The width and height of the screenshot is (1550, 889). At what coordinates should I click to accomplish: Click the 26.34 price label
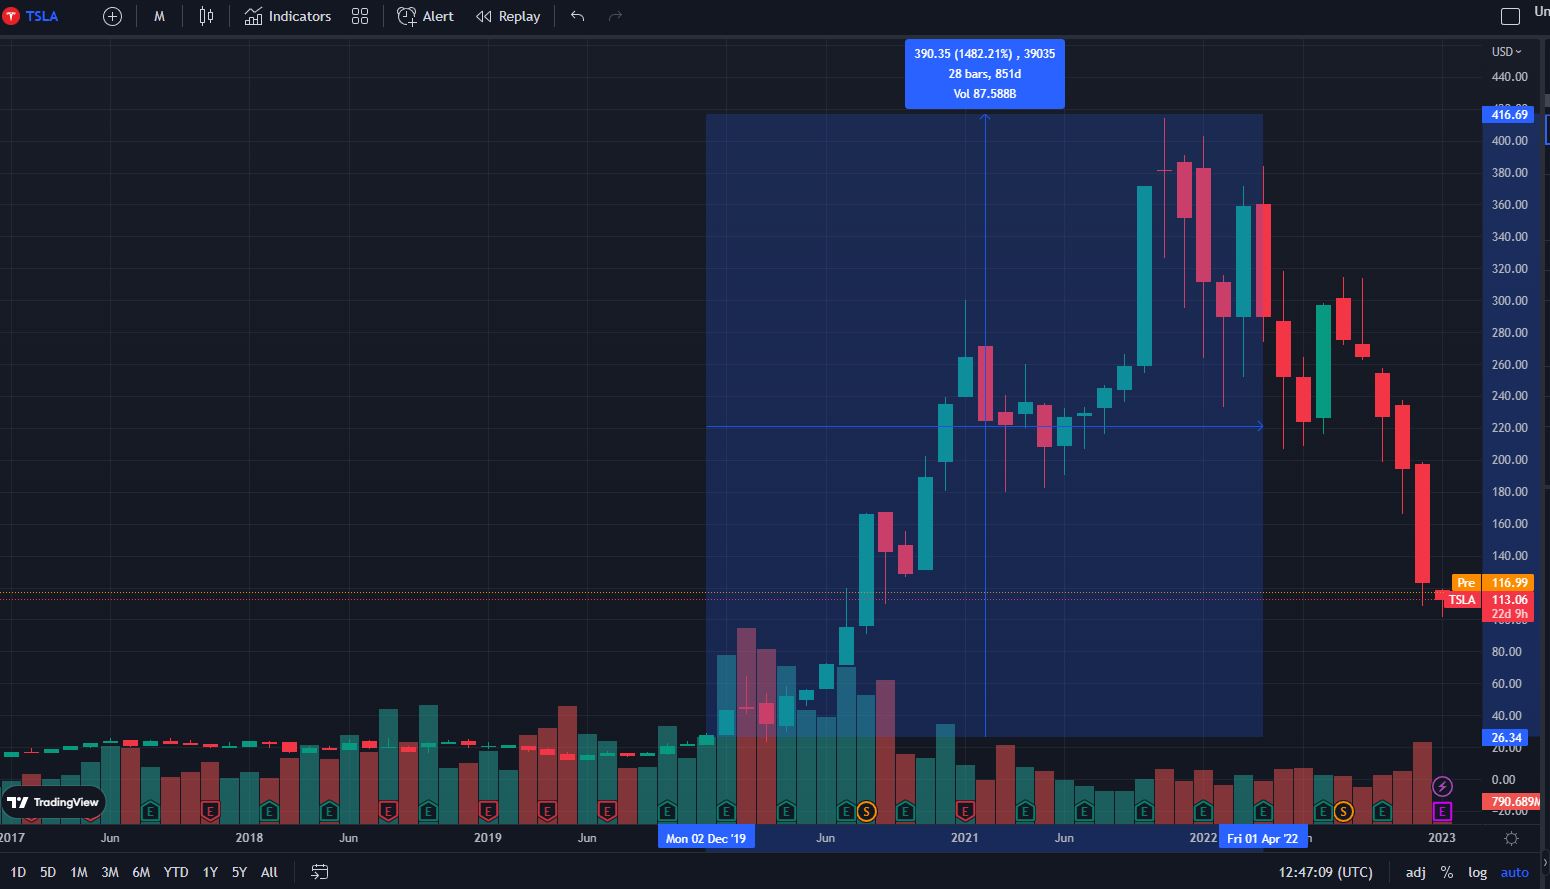pos(1507,738)
